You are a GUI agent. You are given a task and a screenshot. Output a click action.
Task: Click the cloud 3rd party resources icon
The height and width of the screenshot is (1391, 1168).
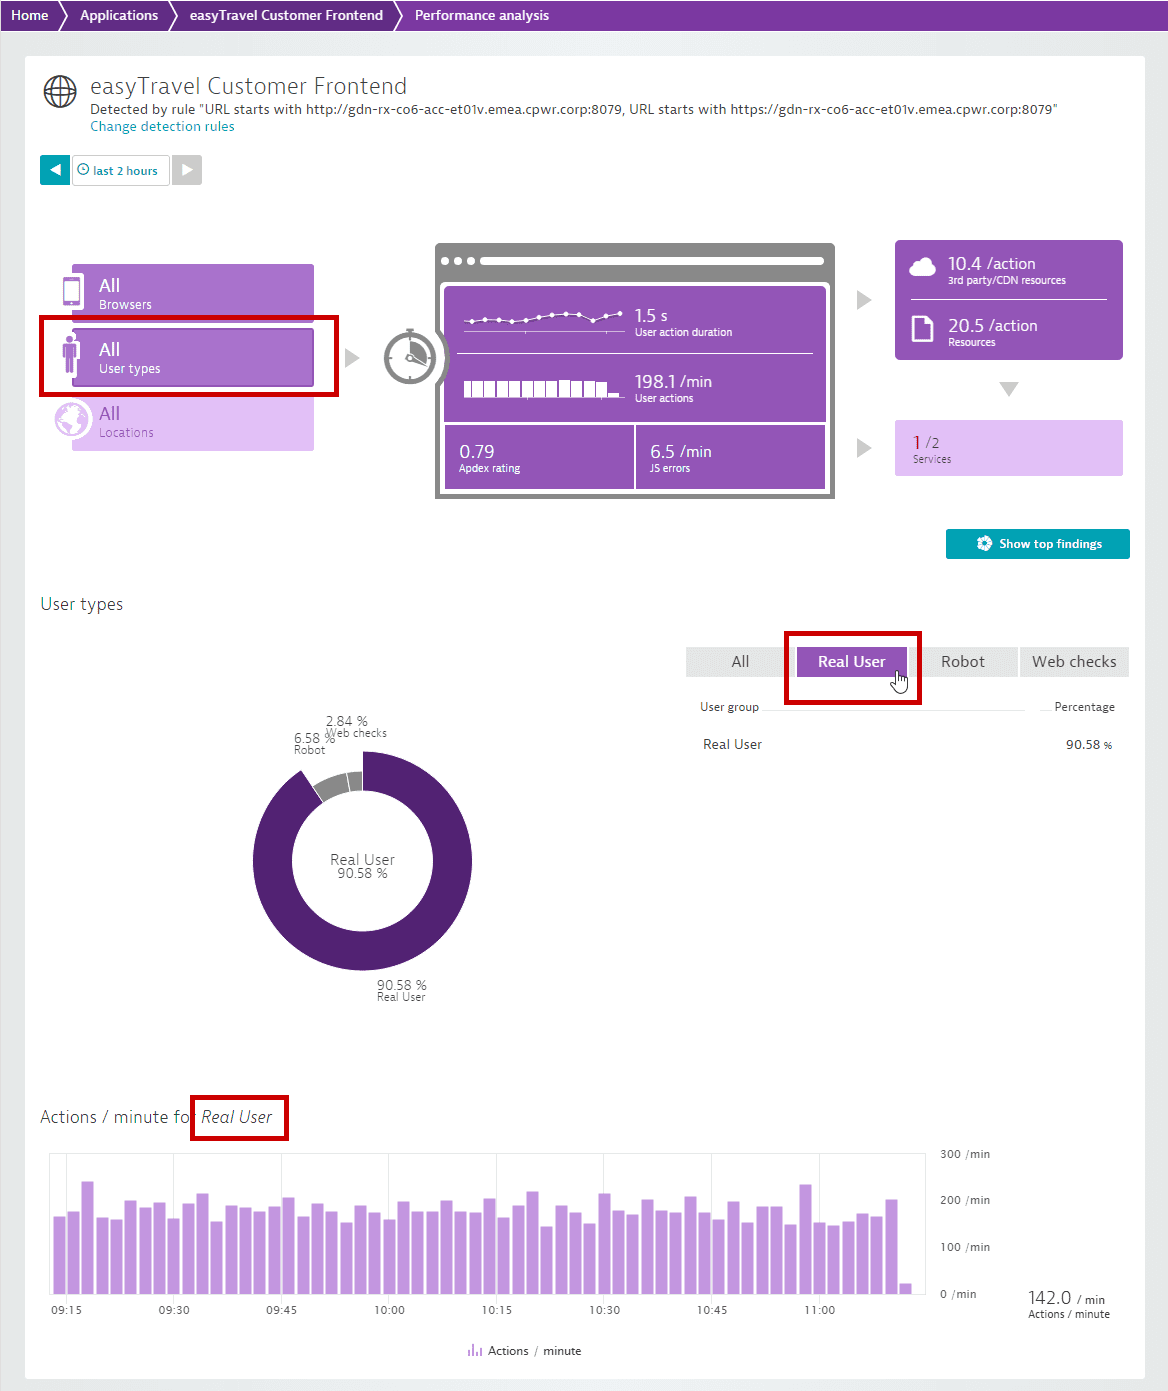pos(922,267)
